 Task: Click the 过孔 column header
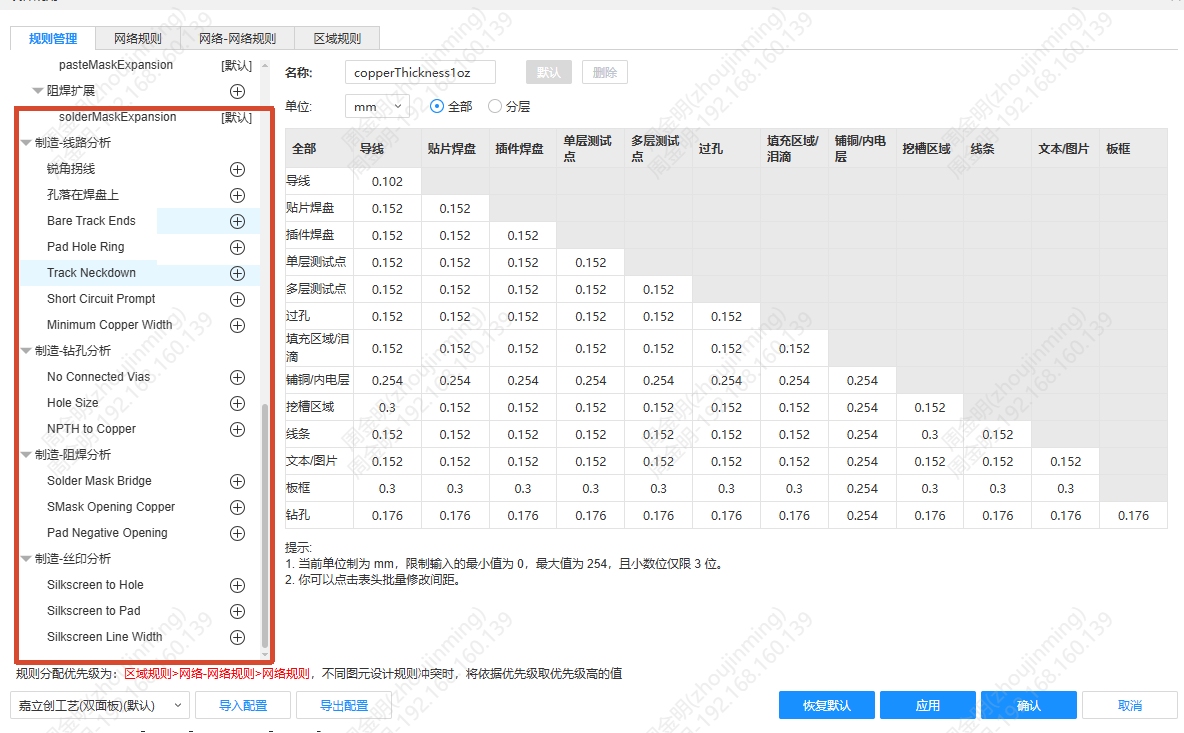(x=726, y=149)
